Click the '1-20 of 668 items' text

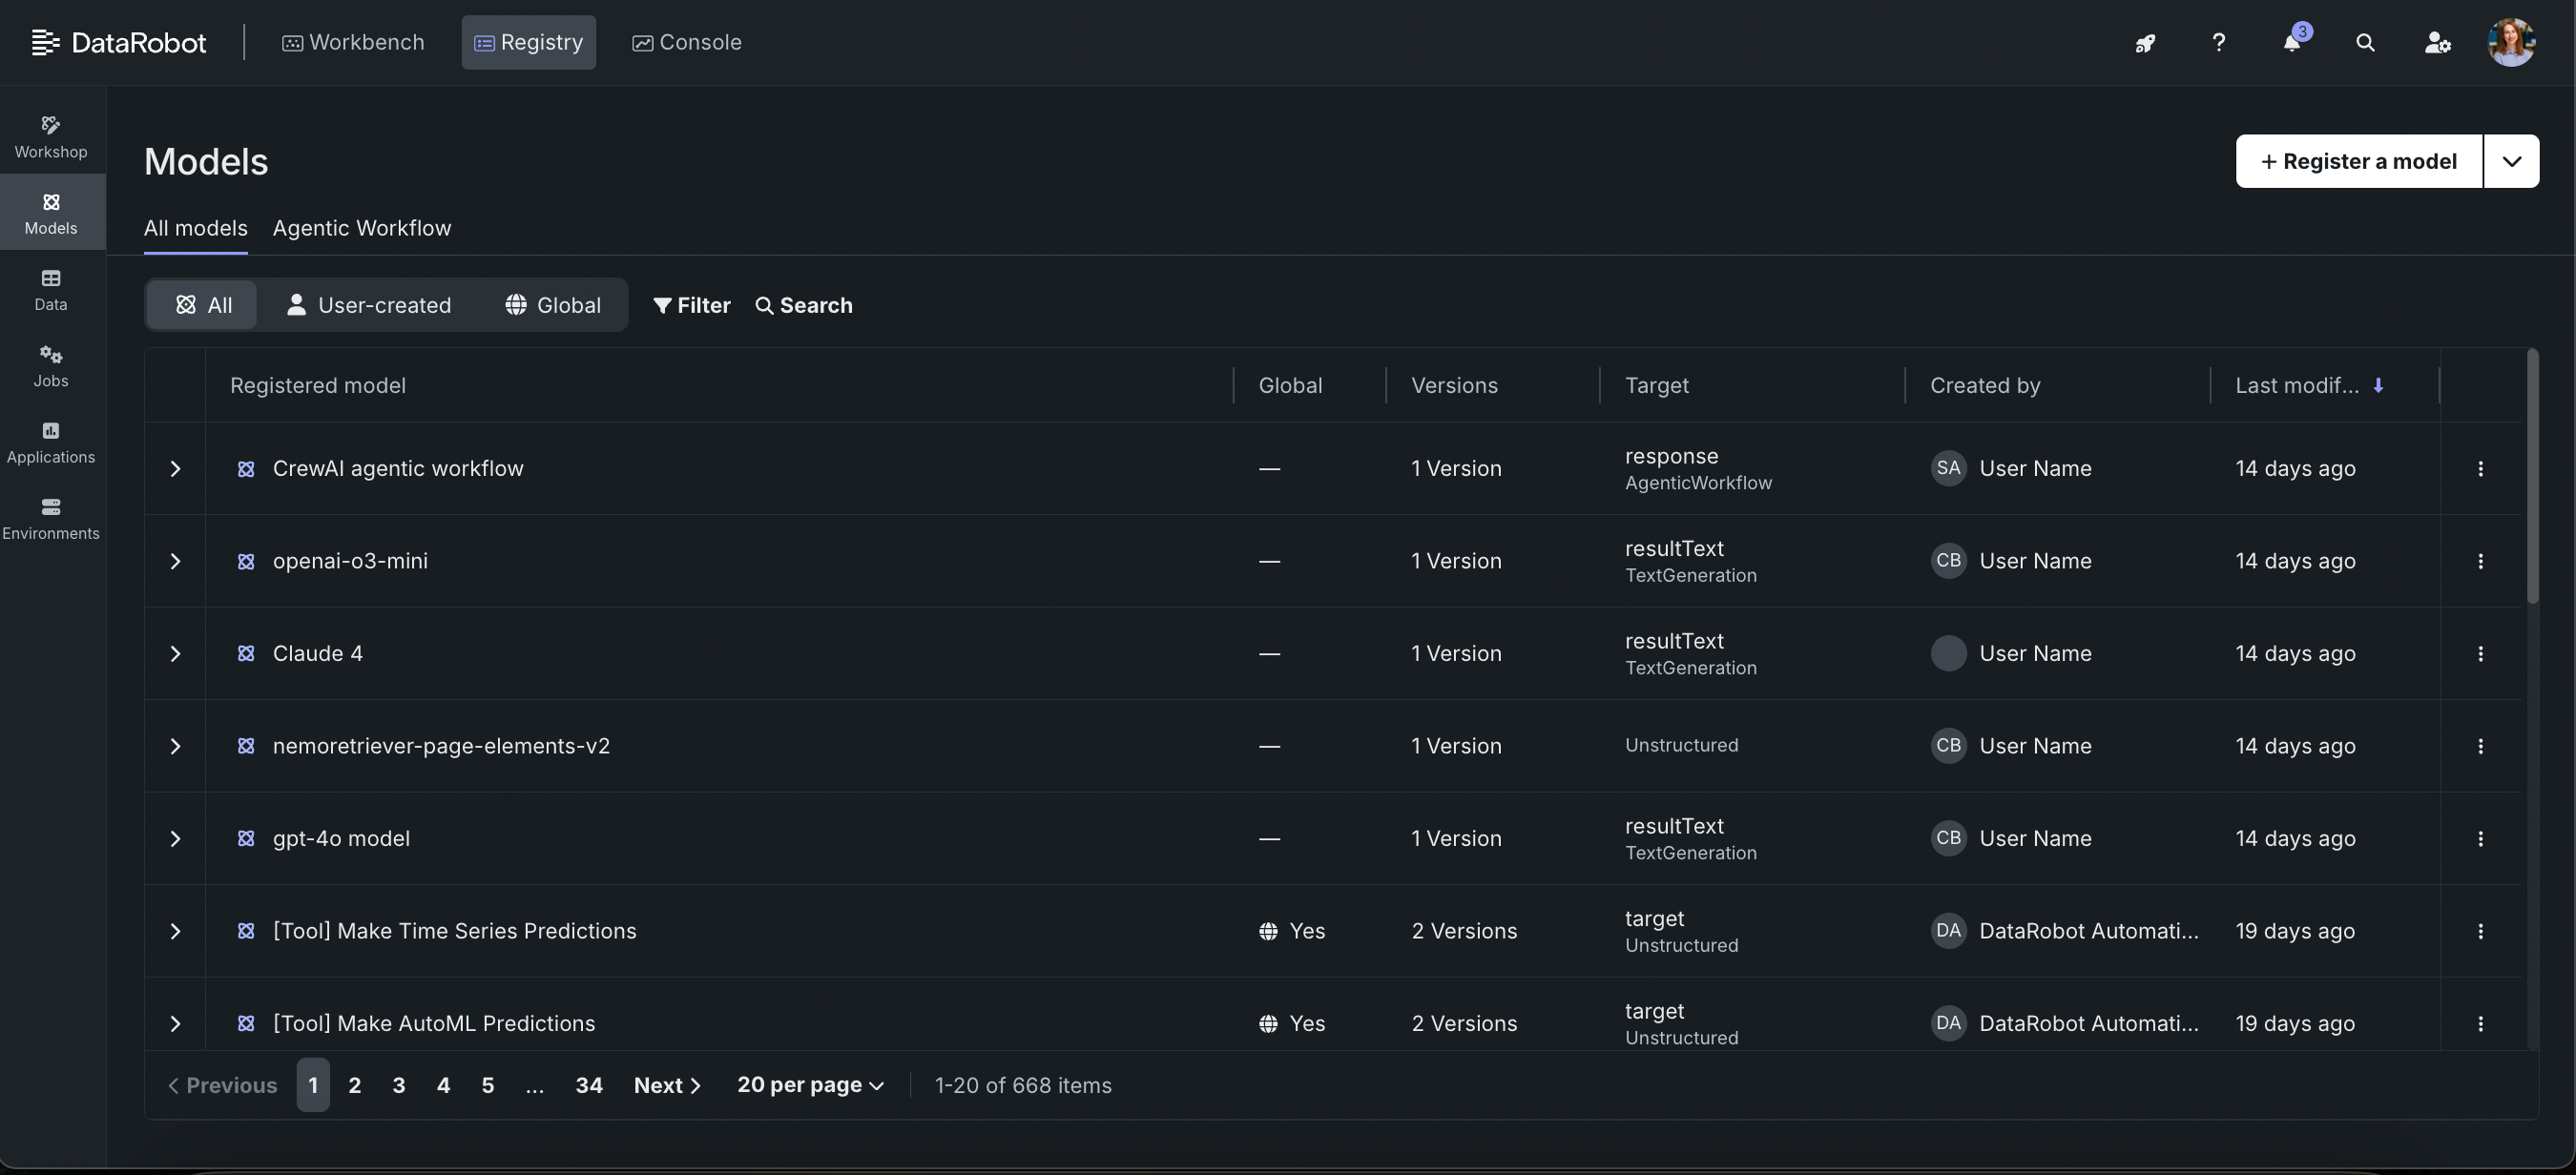point(1023,1085)
